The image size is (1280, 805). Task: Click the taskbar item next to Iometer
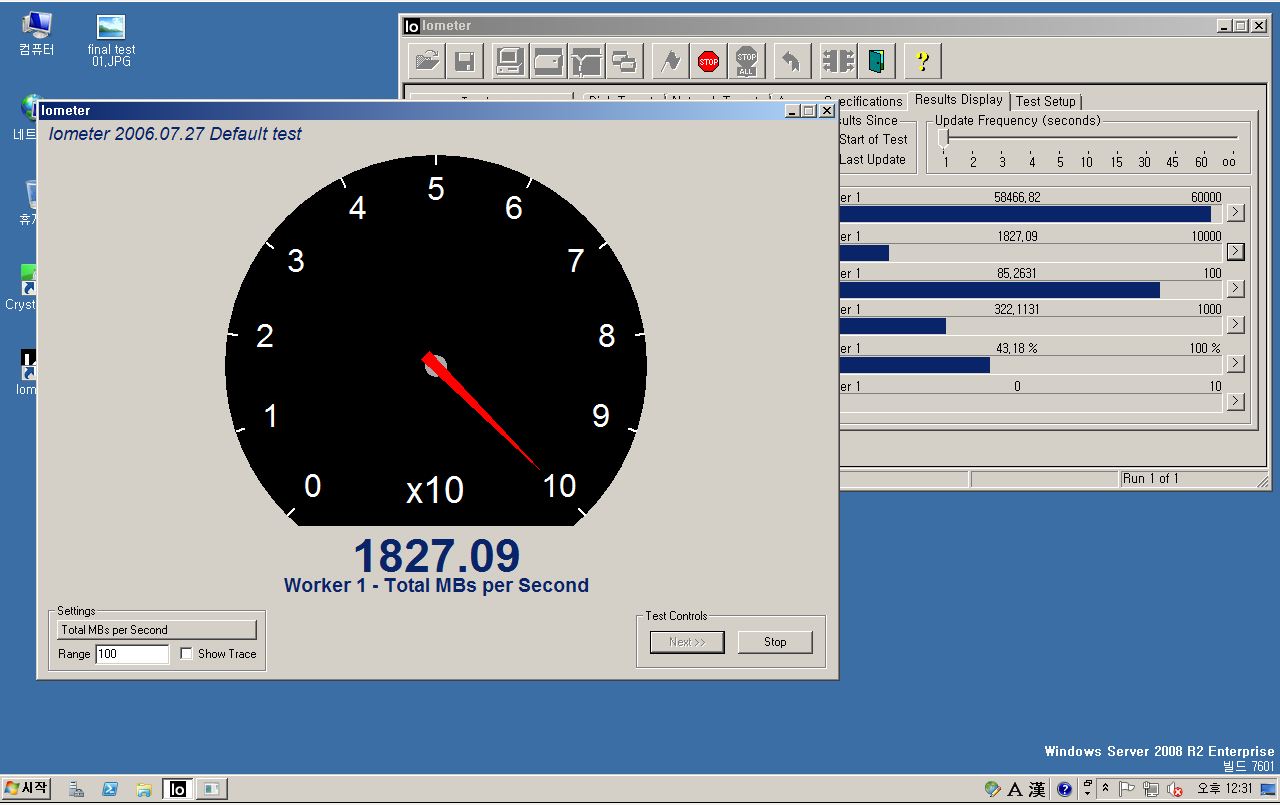[x=211, y=789]
